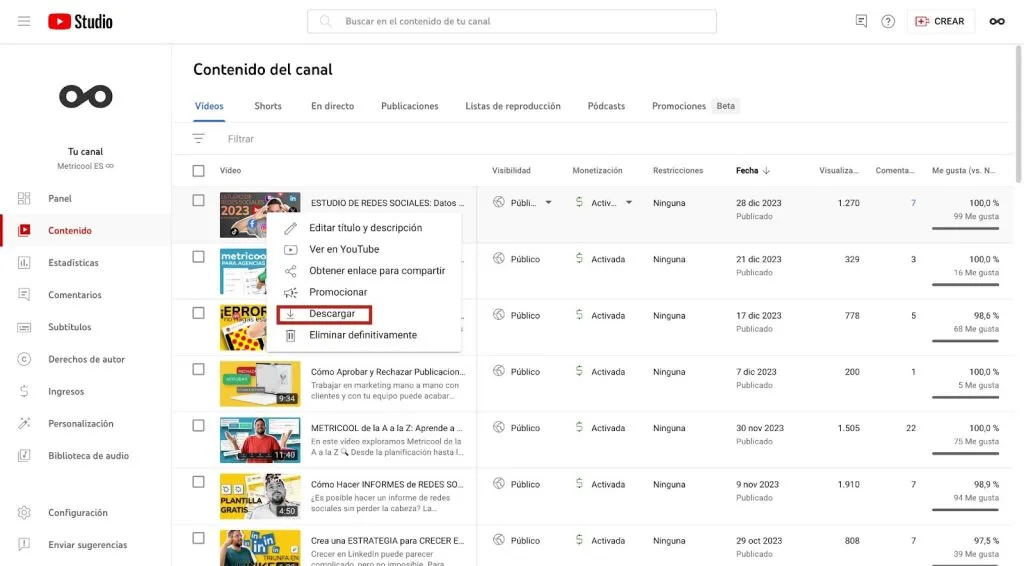Check the box for the first video row
The height and width of the screenshot is (566, 1024).
[x=198, y=201]
